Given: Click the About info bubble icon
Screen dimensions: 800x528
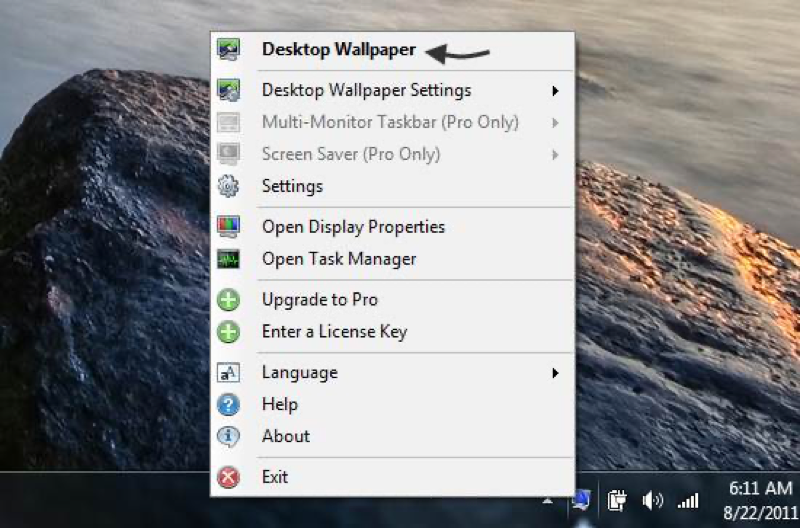Looking at the screenshot, I should click(228, 437).
